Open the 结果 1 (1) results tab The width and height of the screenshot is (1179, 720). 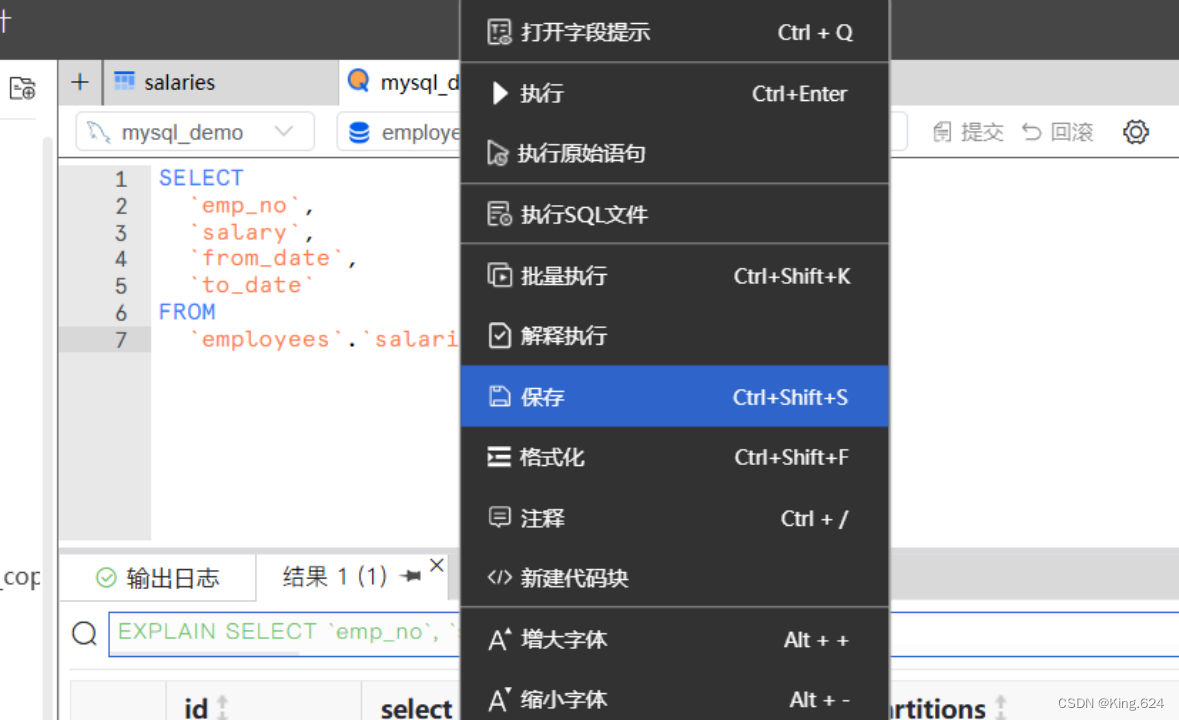[335, 577]
